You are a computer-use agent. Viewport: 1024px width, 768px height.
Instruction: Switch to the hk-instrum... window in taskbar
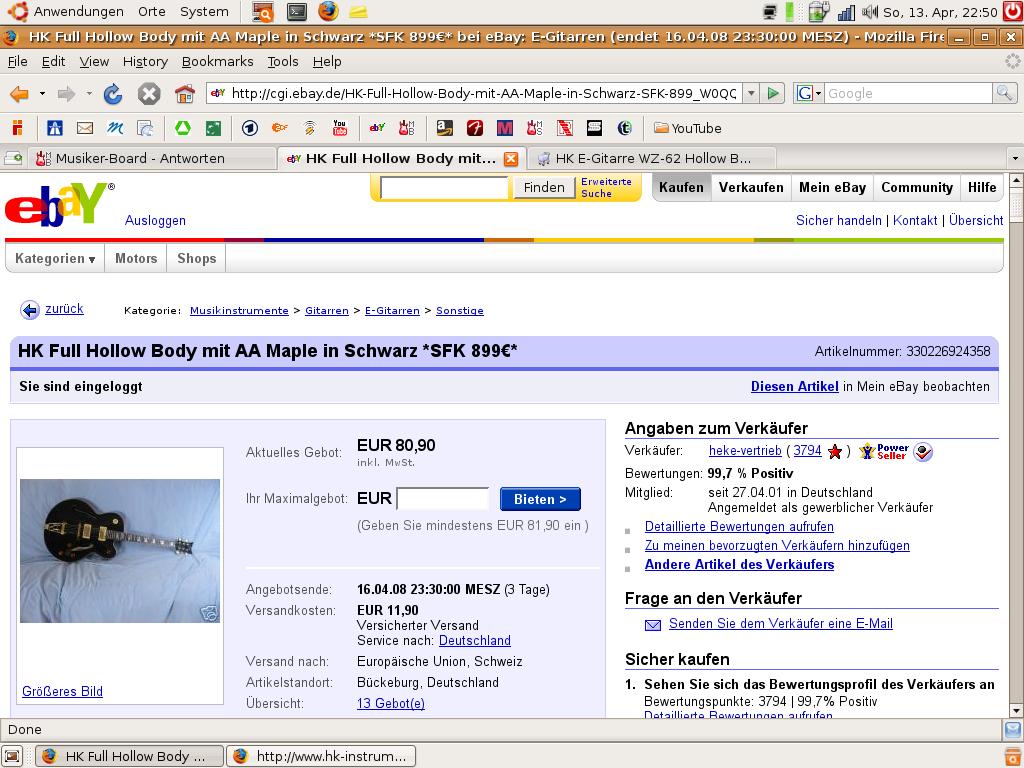point(321,756)
